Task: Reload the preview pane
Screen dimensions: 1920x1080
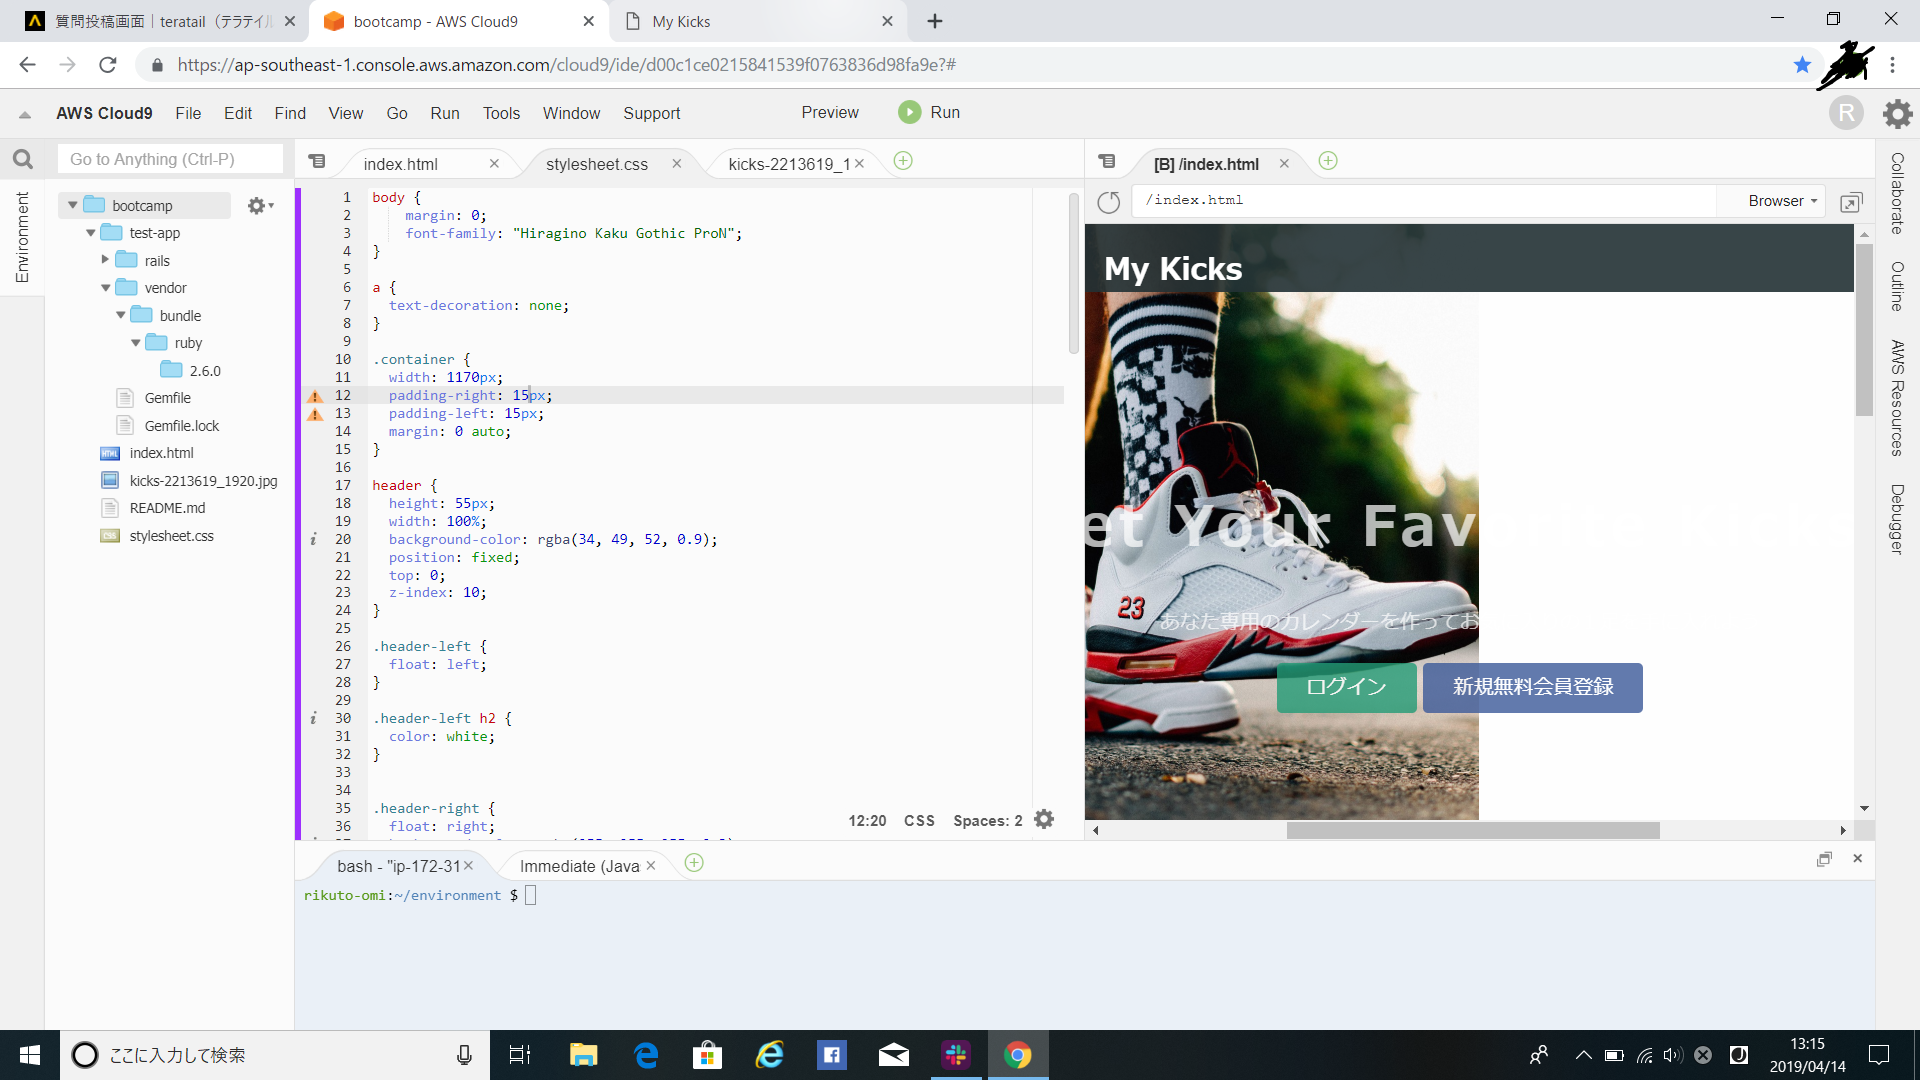Action: [1108, 202]
